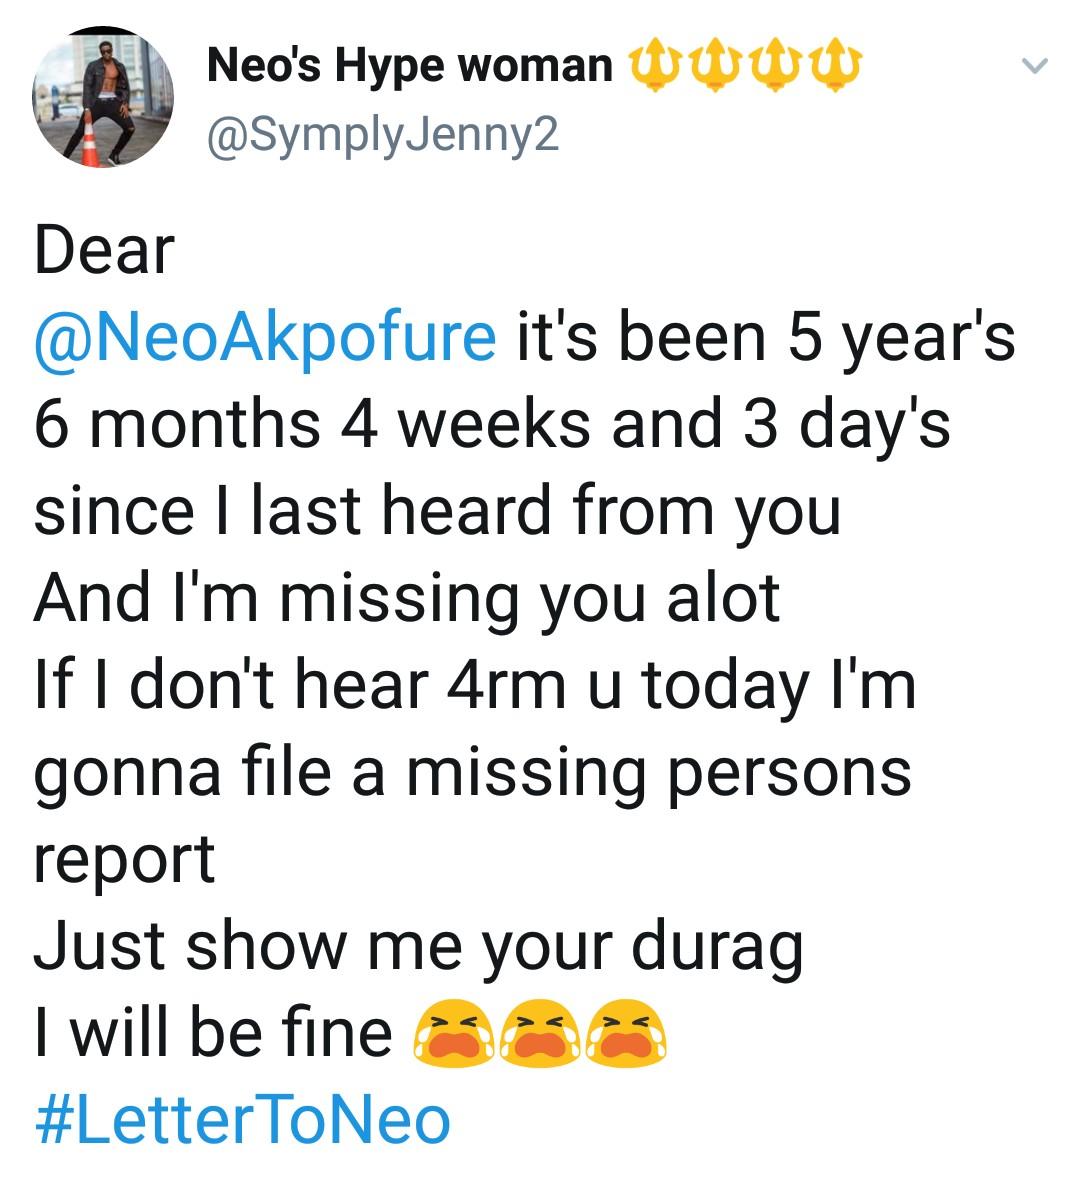Open the Neo's Hype woman display name

[409, 67]
